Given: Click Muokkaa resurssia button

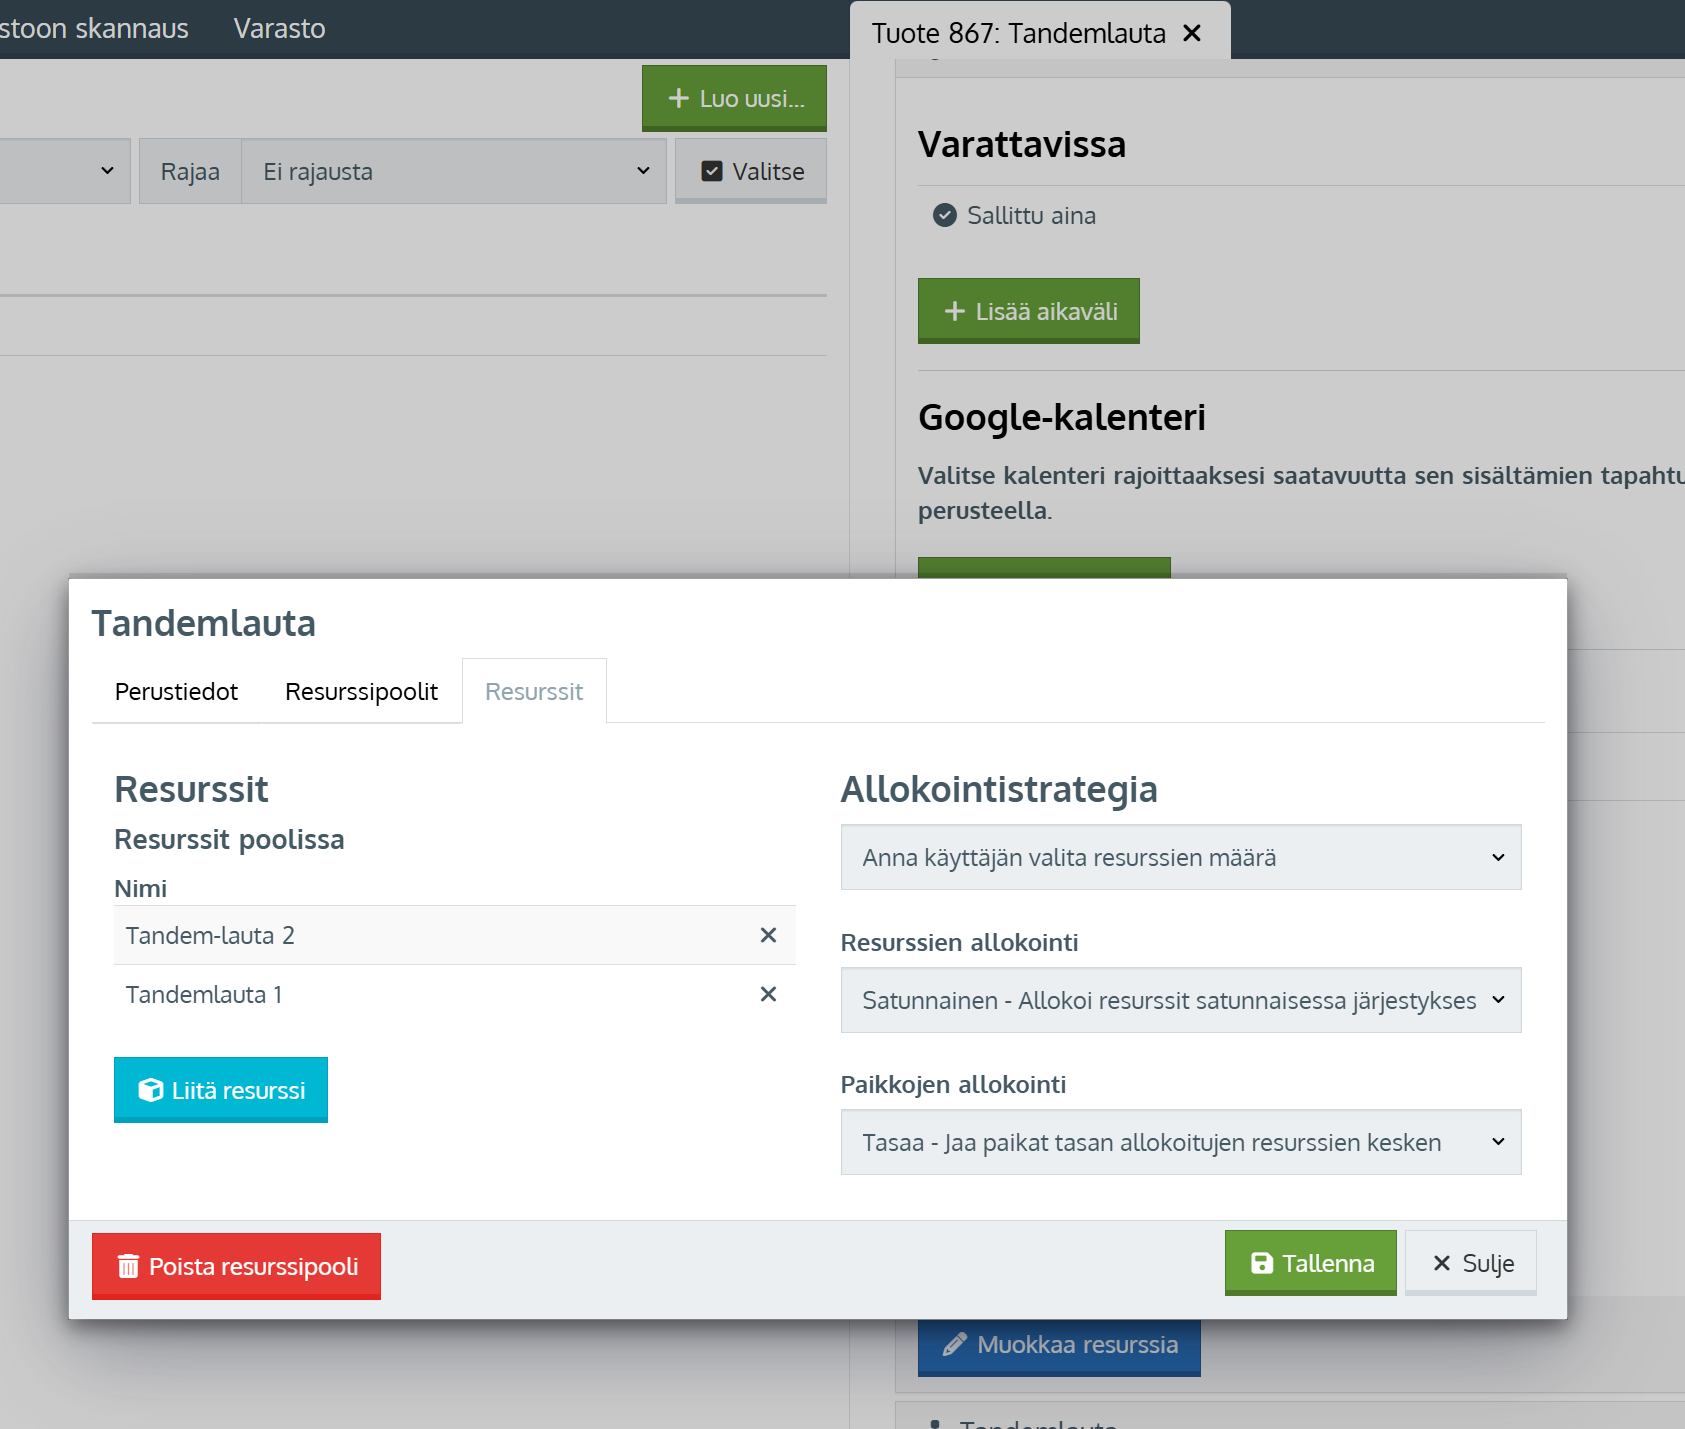Looking at the screenshot, I should click(1059, 1346).
